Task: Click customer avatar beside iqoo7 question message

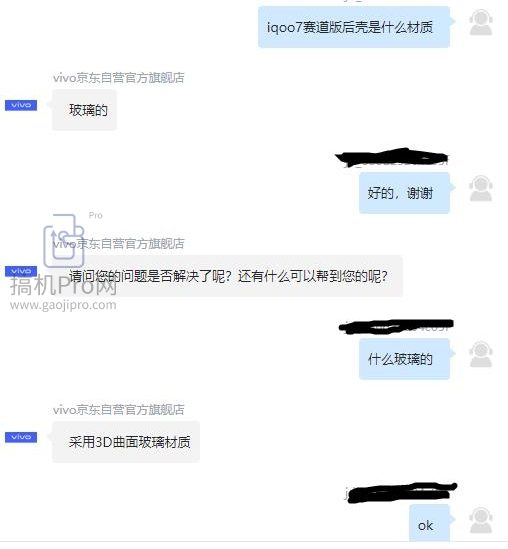Action: coord(481,22)
